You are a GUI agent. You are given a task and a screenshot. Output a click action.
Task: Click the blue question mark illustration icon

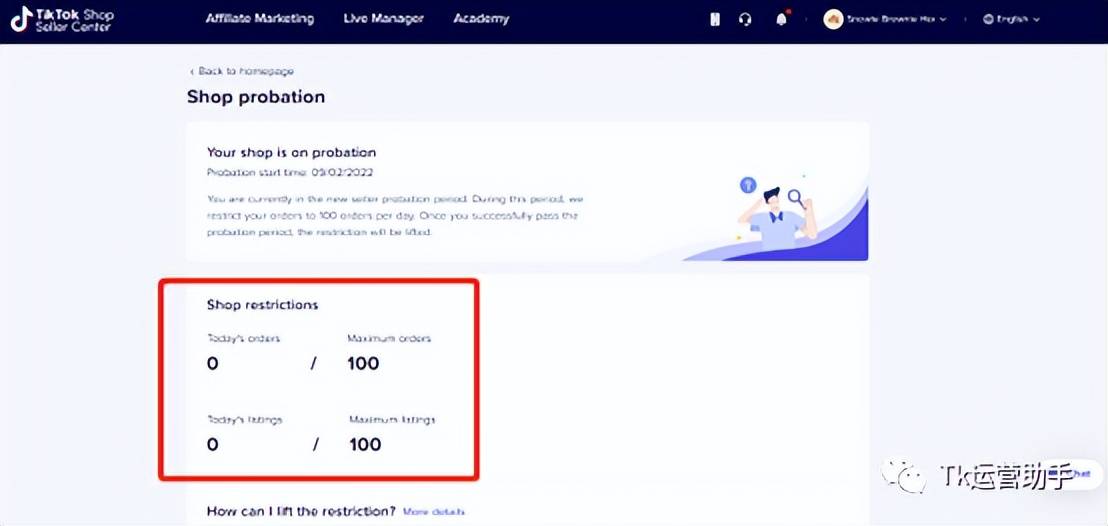(748, 185)
